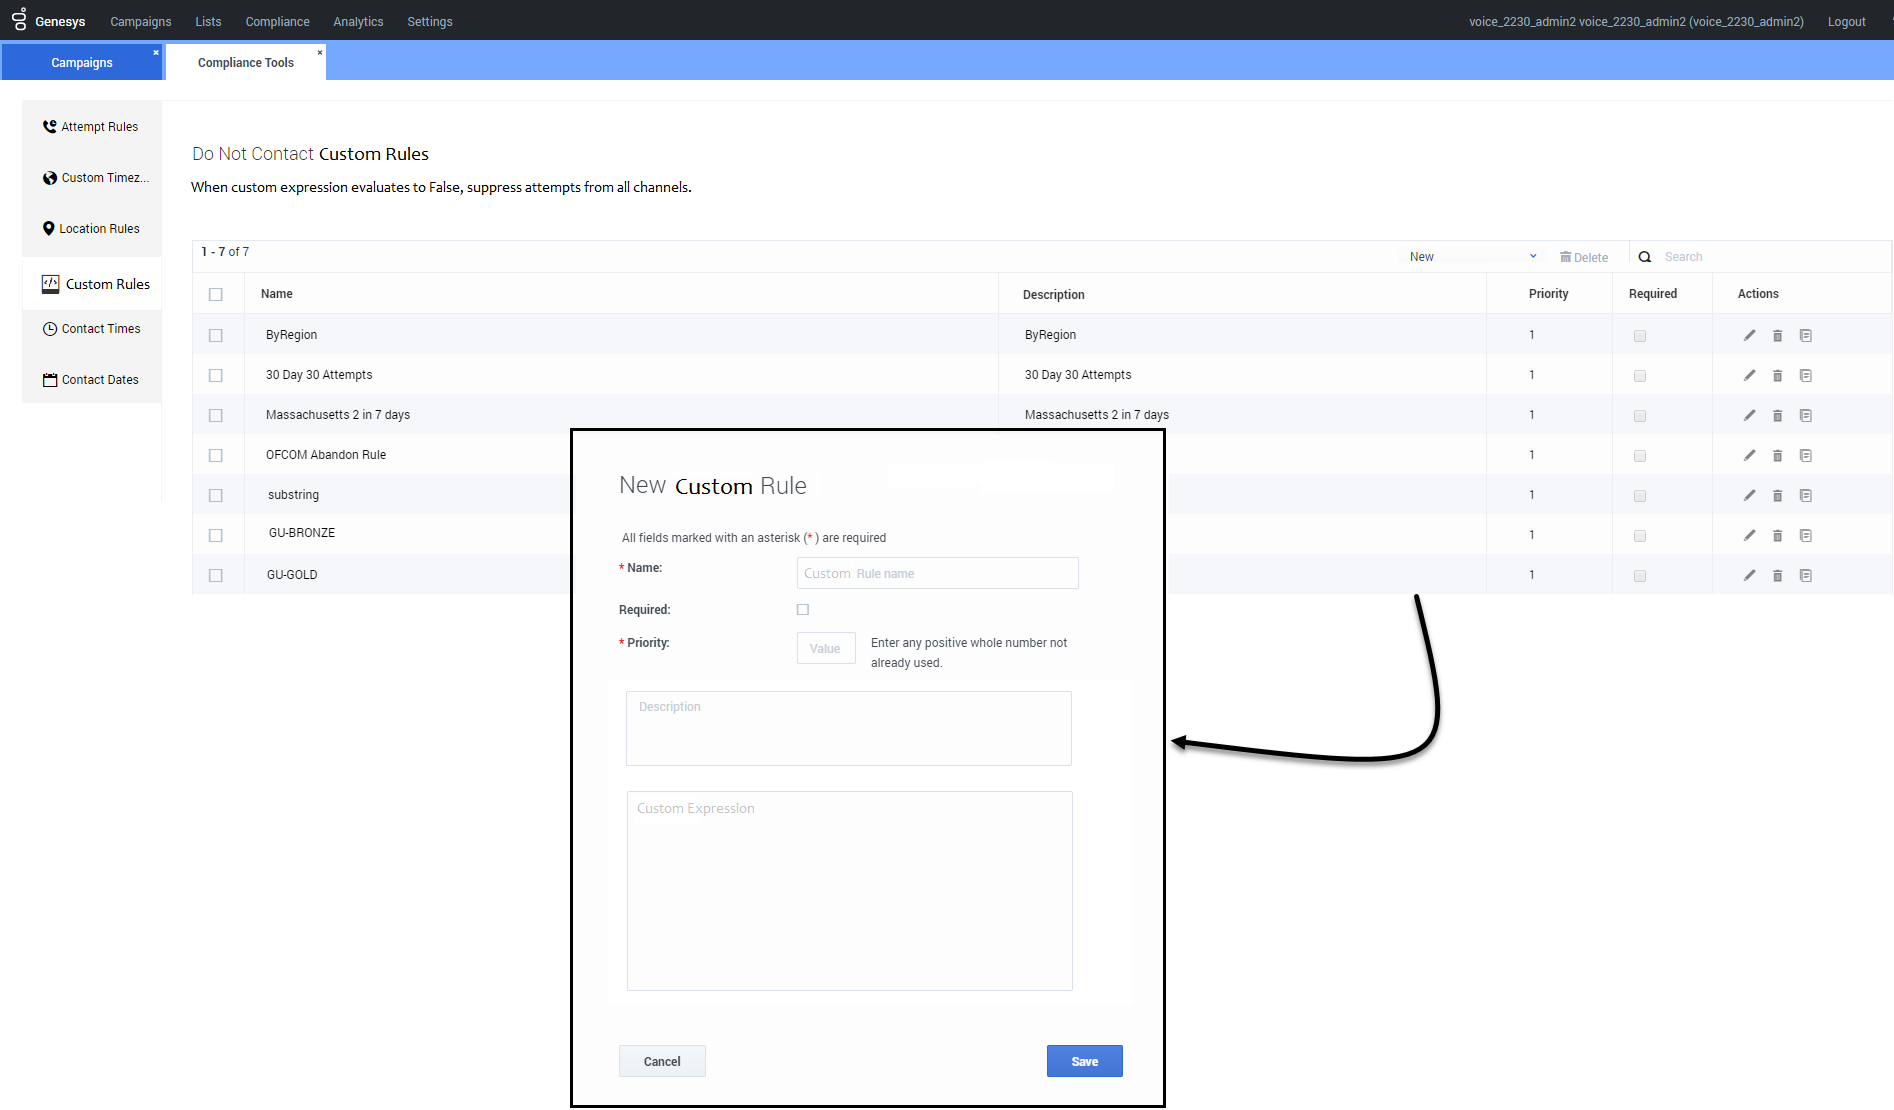The height and width of the screenshot is (1110, 1894).
Task: Click the trash icon in the OFCOM Abandon Rule row
Action: pyautogui.click(x=1777, y=456)
